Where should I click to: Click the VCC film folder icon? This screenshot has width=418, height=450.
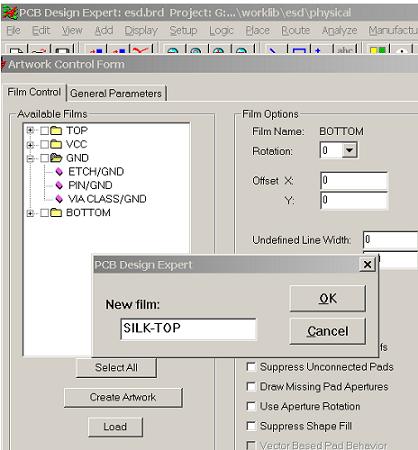tap(56, 144)
